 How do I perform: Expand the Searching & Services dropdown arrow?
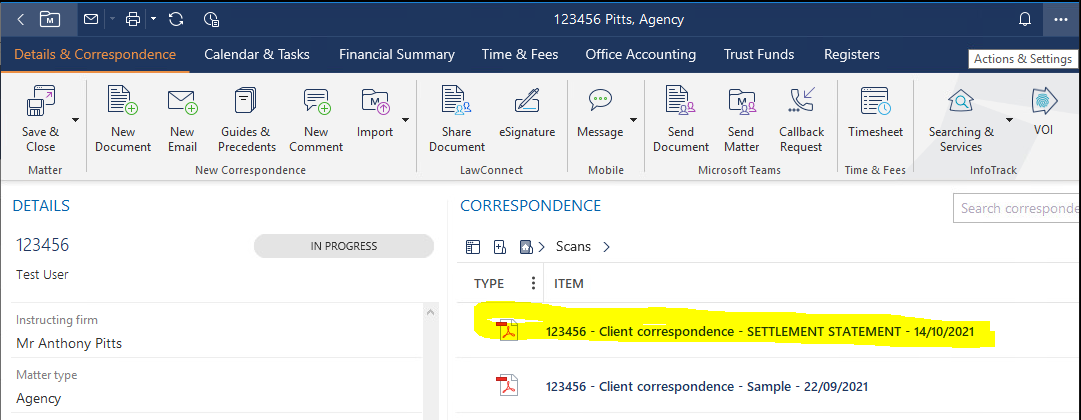1009,120
